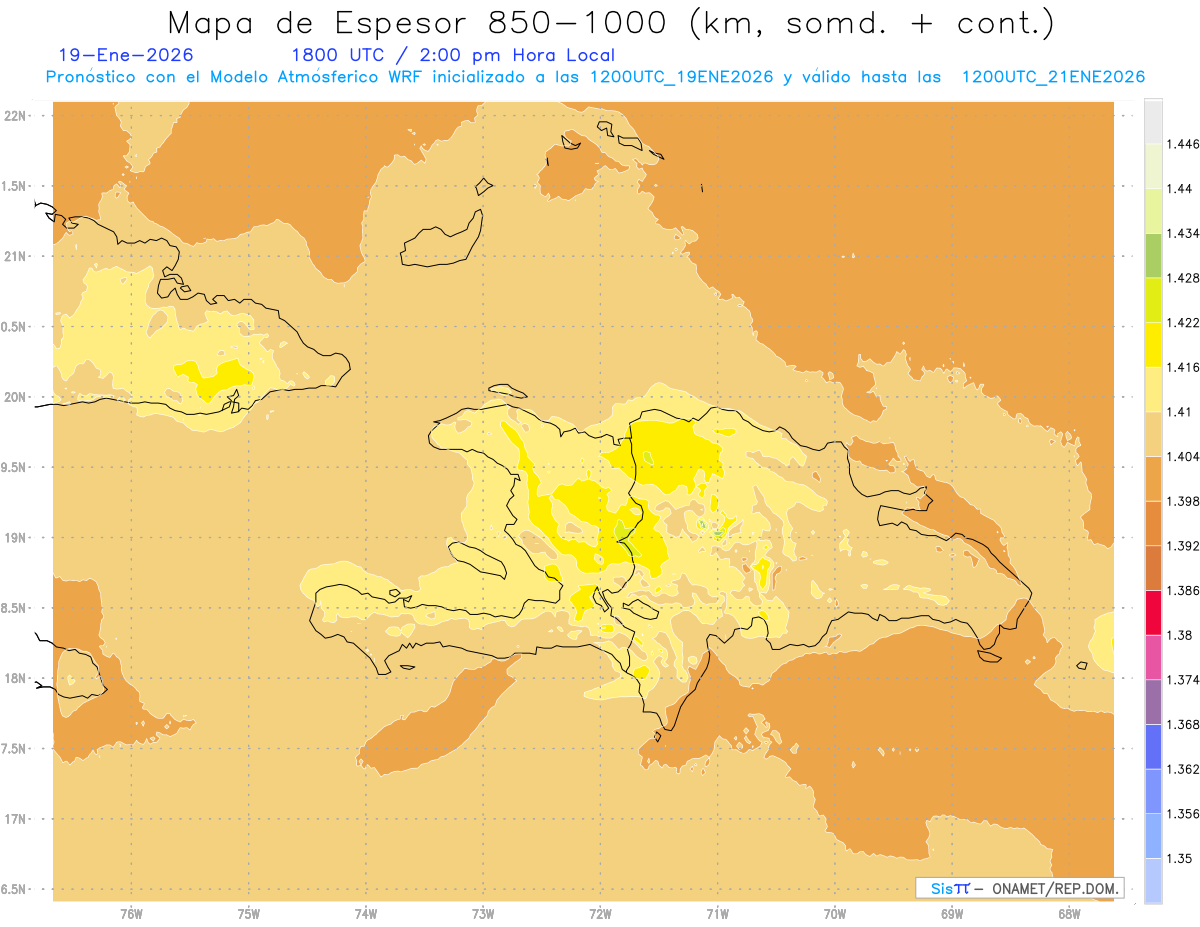The width and height of the screenshot is (1200, 927).
Task: Click the colorbar value '1.434'
Action: 1182,234
